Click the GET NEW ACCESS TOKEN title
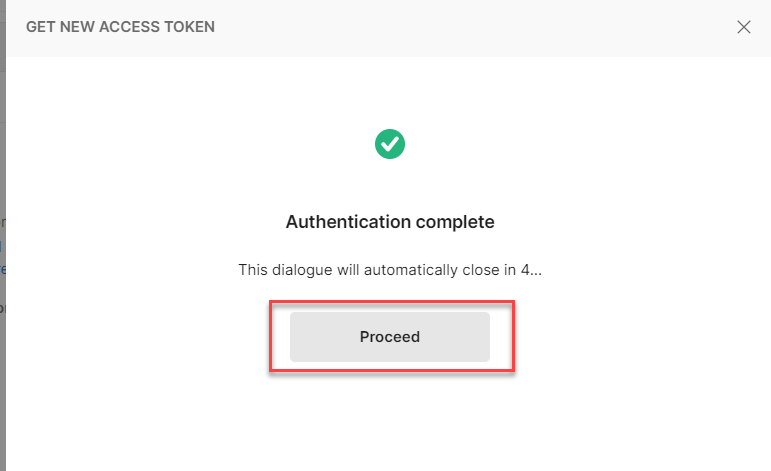The height and width of the screenshot is (471, 771). (x=120, y=27)
